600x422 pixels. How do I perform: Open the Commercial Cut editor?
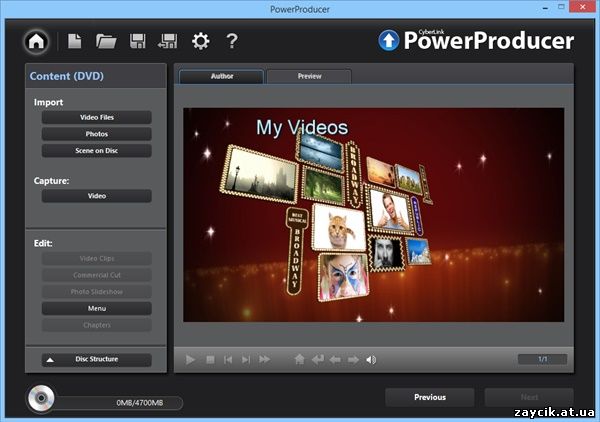click(96, 275)
